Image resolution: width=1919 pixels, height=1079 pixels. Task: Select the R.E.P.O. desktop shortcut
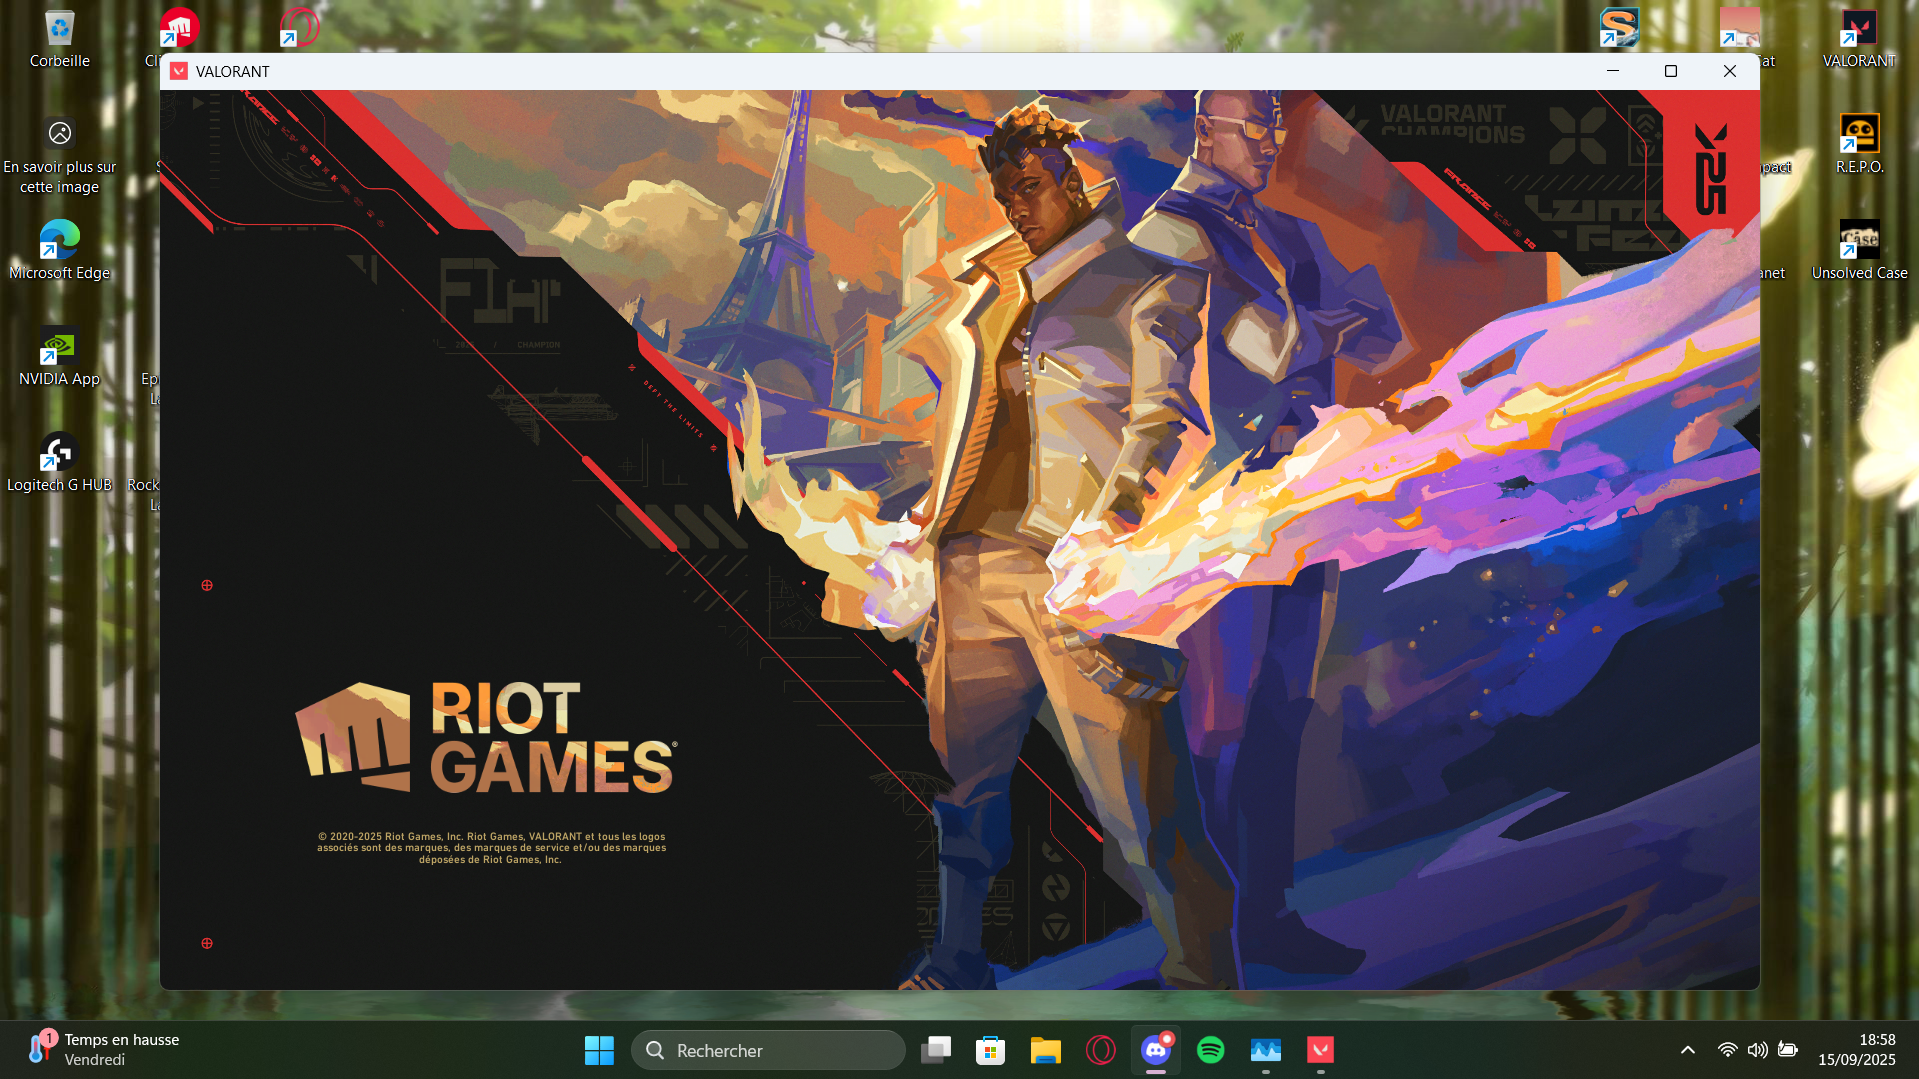click(x=1860, y=145)
